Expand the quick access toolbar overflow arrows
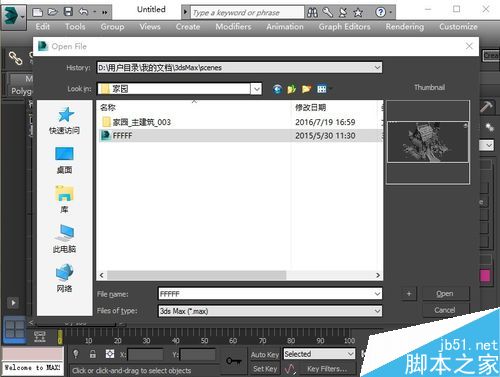The height and width of the screenshot is (377, 500). (x=105, y=13)
